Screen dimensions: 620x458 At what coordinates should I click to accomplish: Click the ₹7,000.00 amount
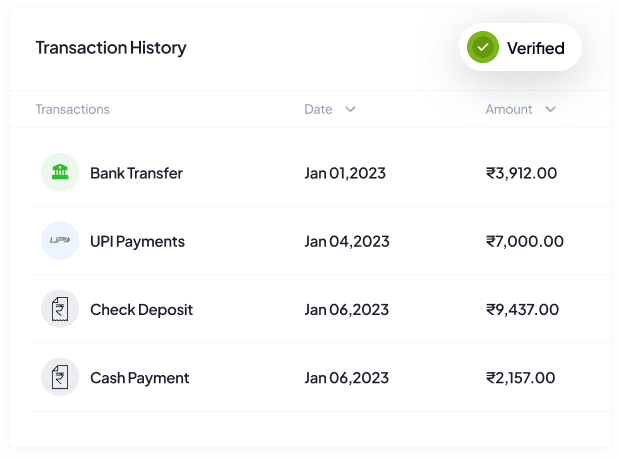pos(524,241)
